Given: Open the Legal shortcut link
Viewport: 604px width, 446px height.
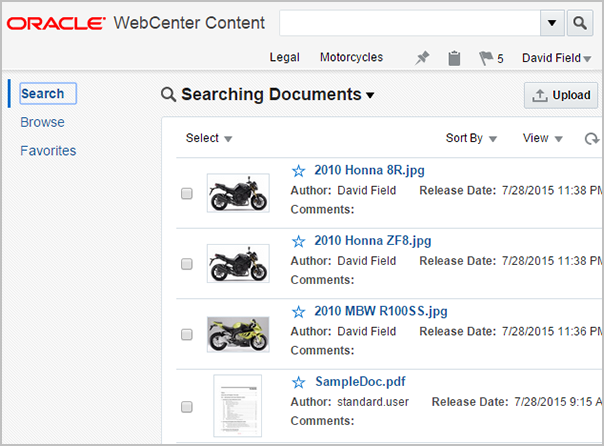Looking at the screenshot, I should (284, 57).
